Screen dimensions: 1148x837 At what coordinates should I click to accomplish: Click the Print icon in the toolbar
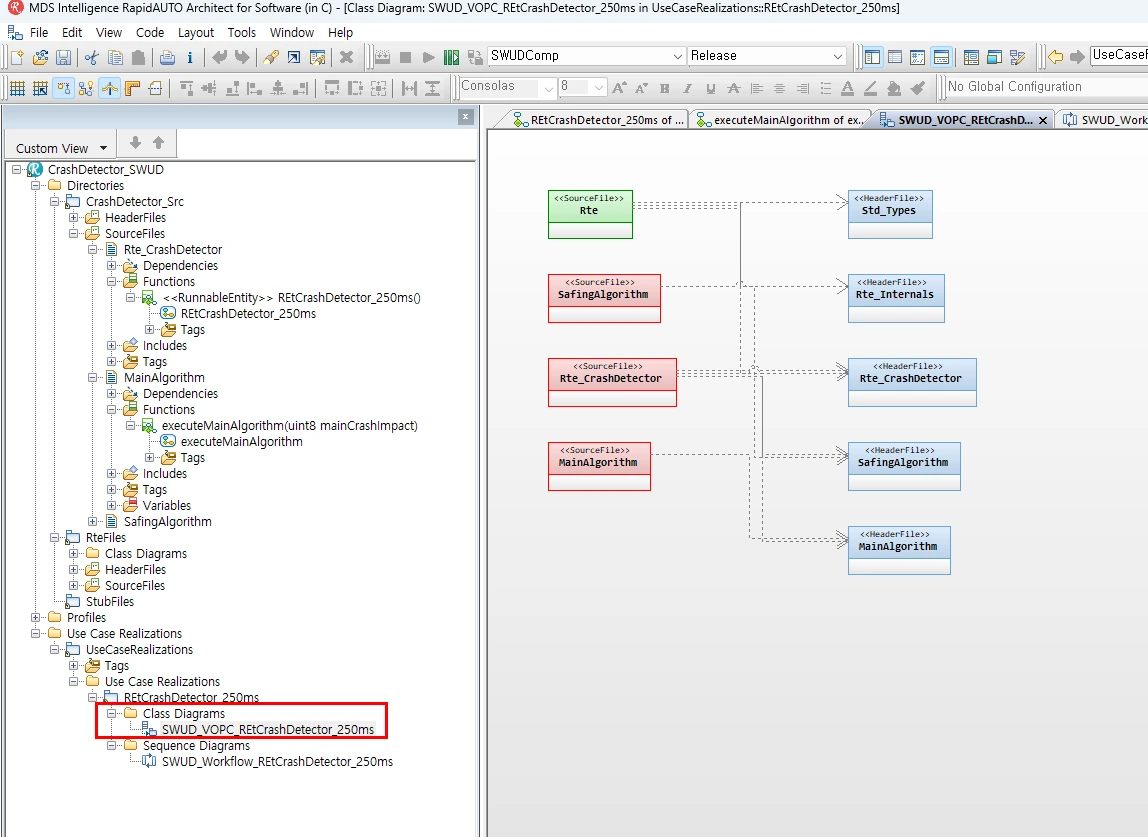pos(167,57)
